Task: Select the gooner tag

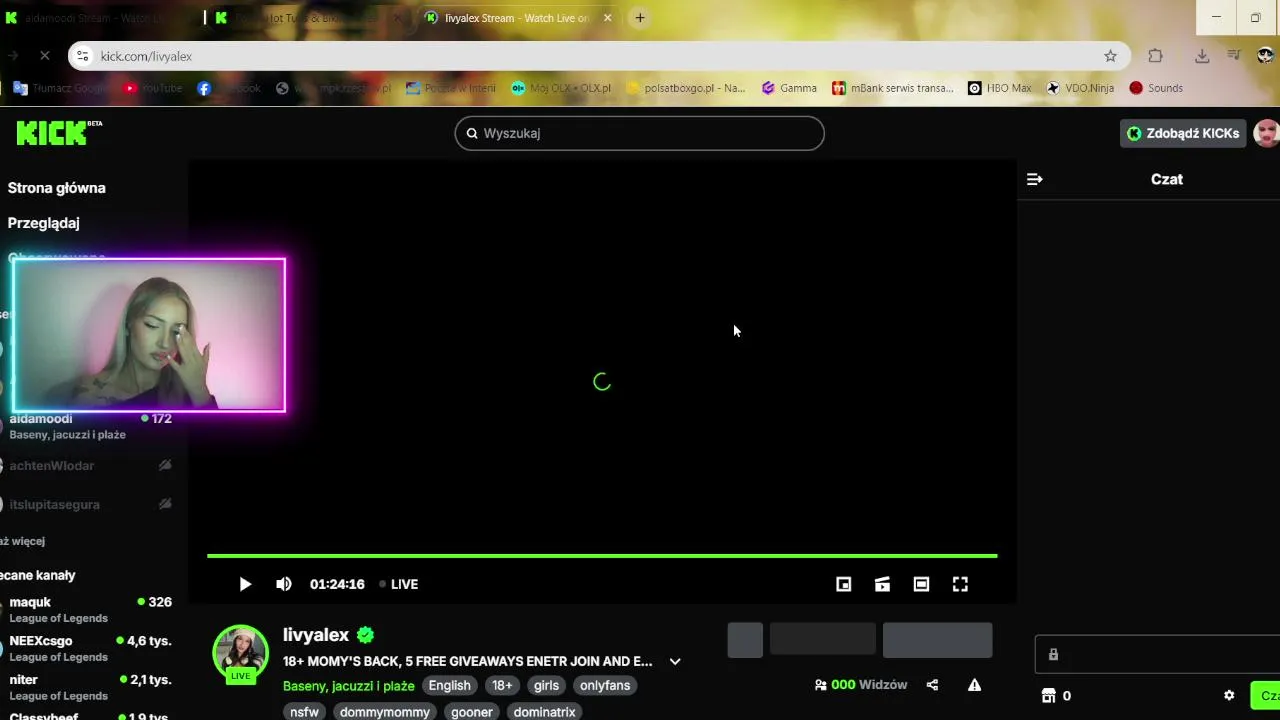Action: (472, 712)
